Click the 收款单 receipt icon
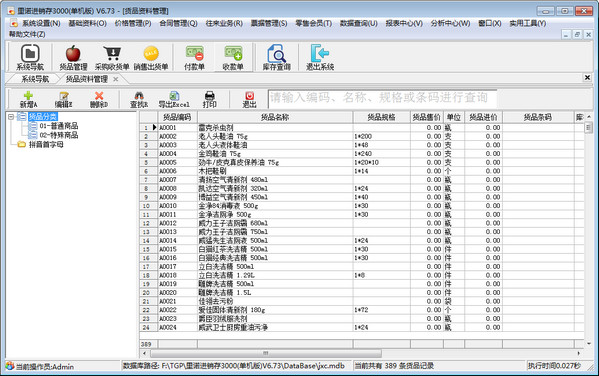 233,57
